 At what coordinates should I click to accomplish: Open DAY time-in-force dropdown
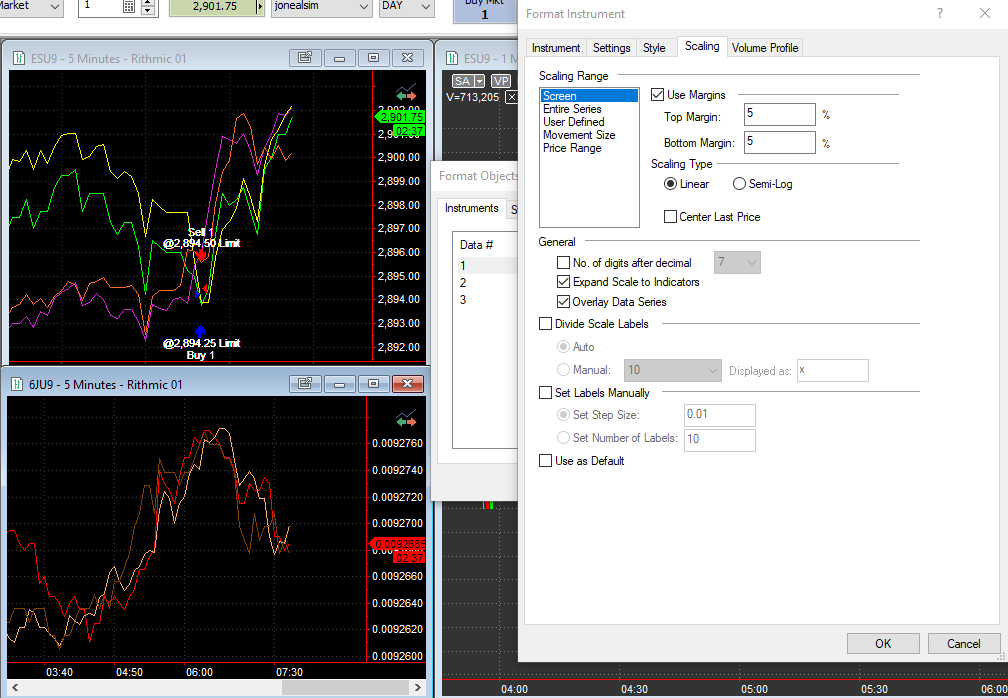click(425, 7)
